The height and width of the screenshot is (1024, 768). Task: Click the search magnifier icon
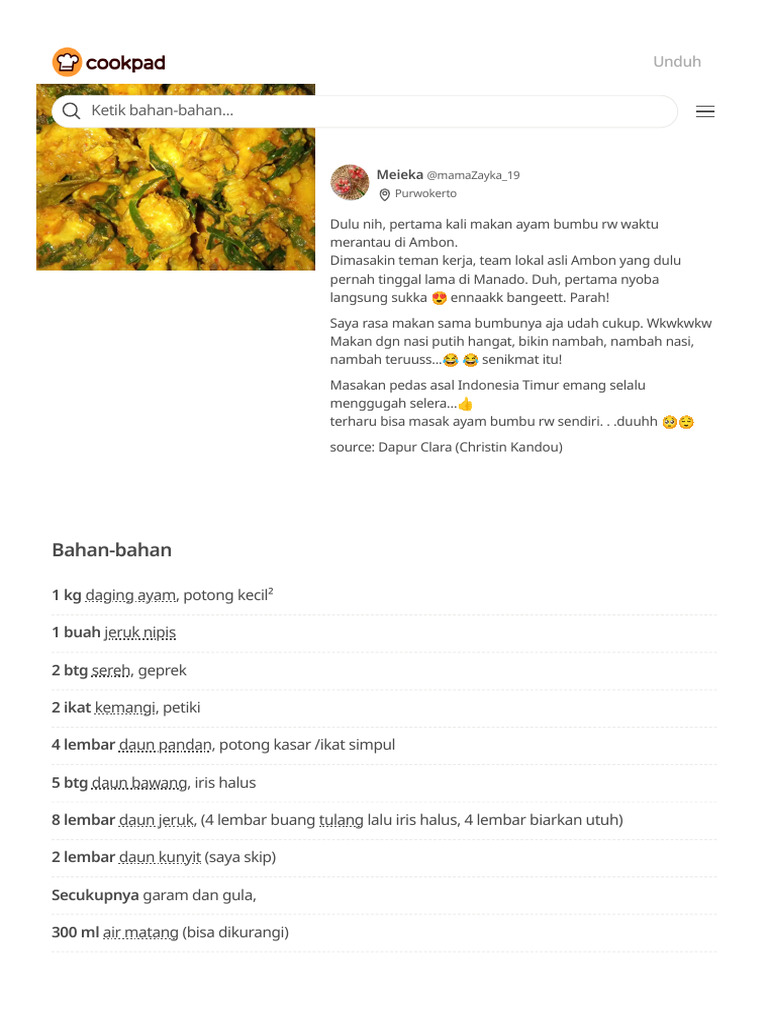click(x=71, y=111)
